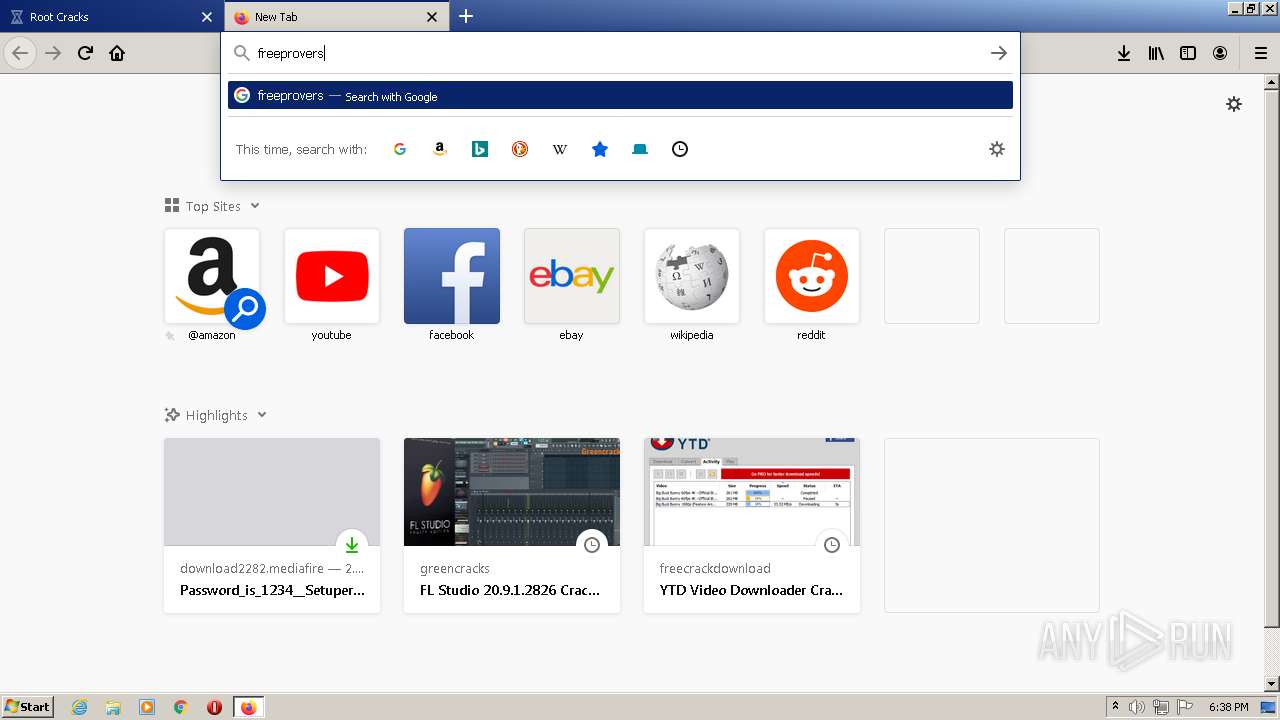This screenshot has width=1280, height=720.
Task: Search this time with Amazon icon
Action: [x=440, y=149]
